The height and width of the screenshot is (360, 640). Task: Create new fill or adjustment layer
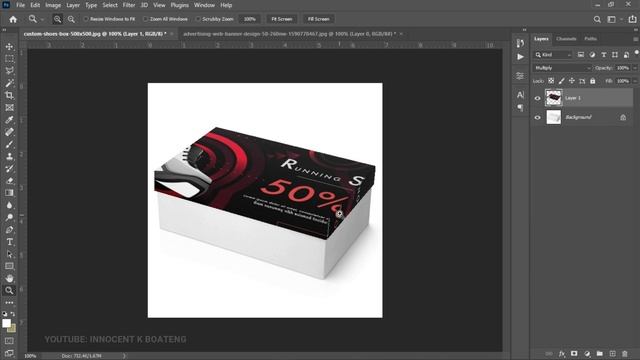587,353
